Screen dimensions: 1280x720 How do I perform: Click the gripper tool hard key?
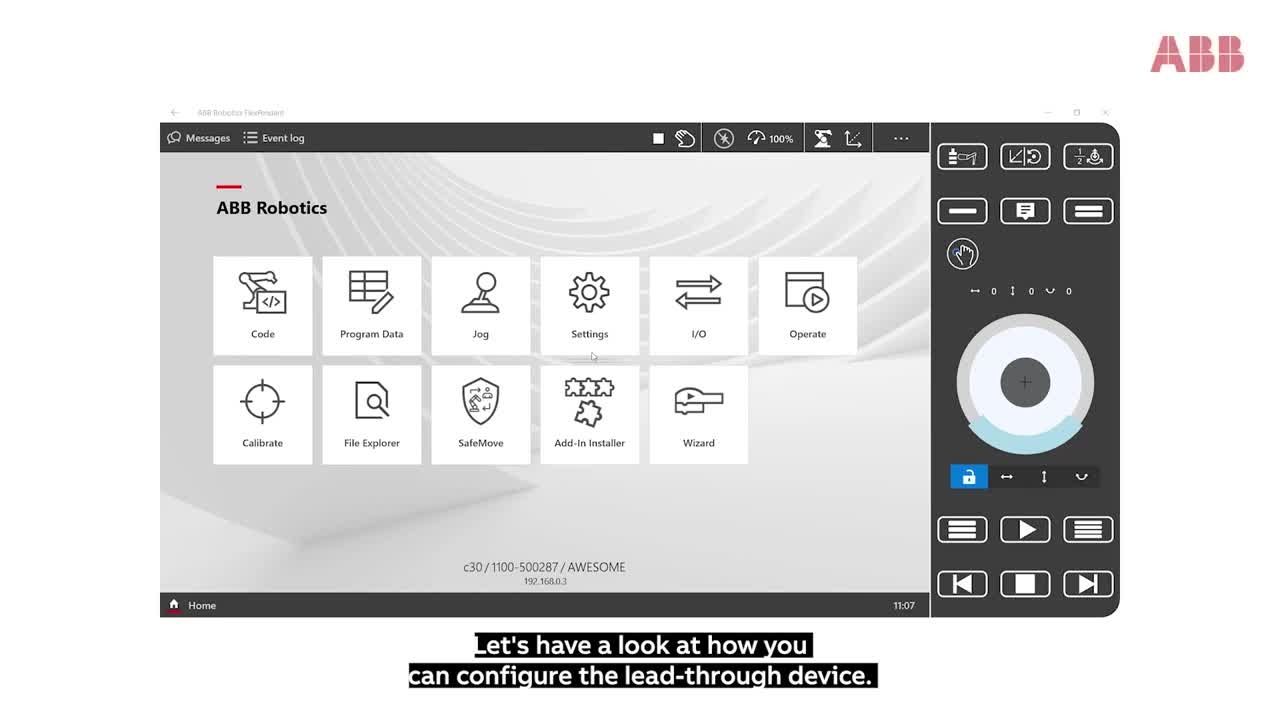coord(962,156)
